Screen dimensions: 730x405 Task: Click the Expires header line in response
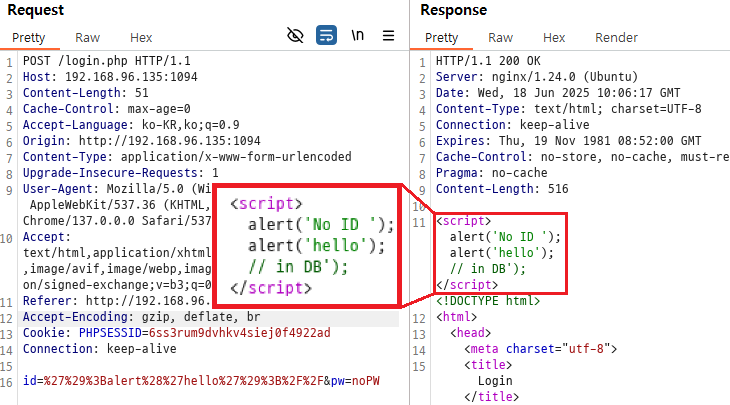click(x=568, y=141)
